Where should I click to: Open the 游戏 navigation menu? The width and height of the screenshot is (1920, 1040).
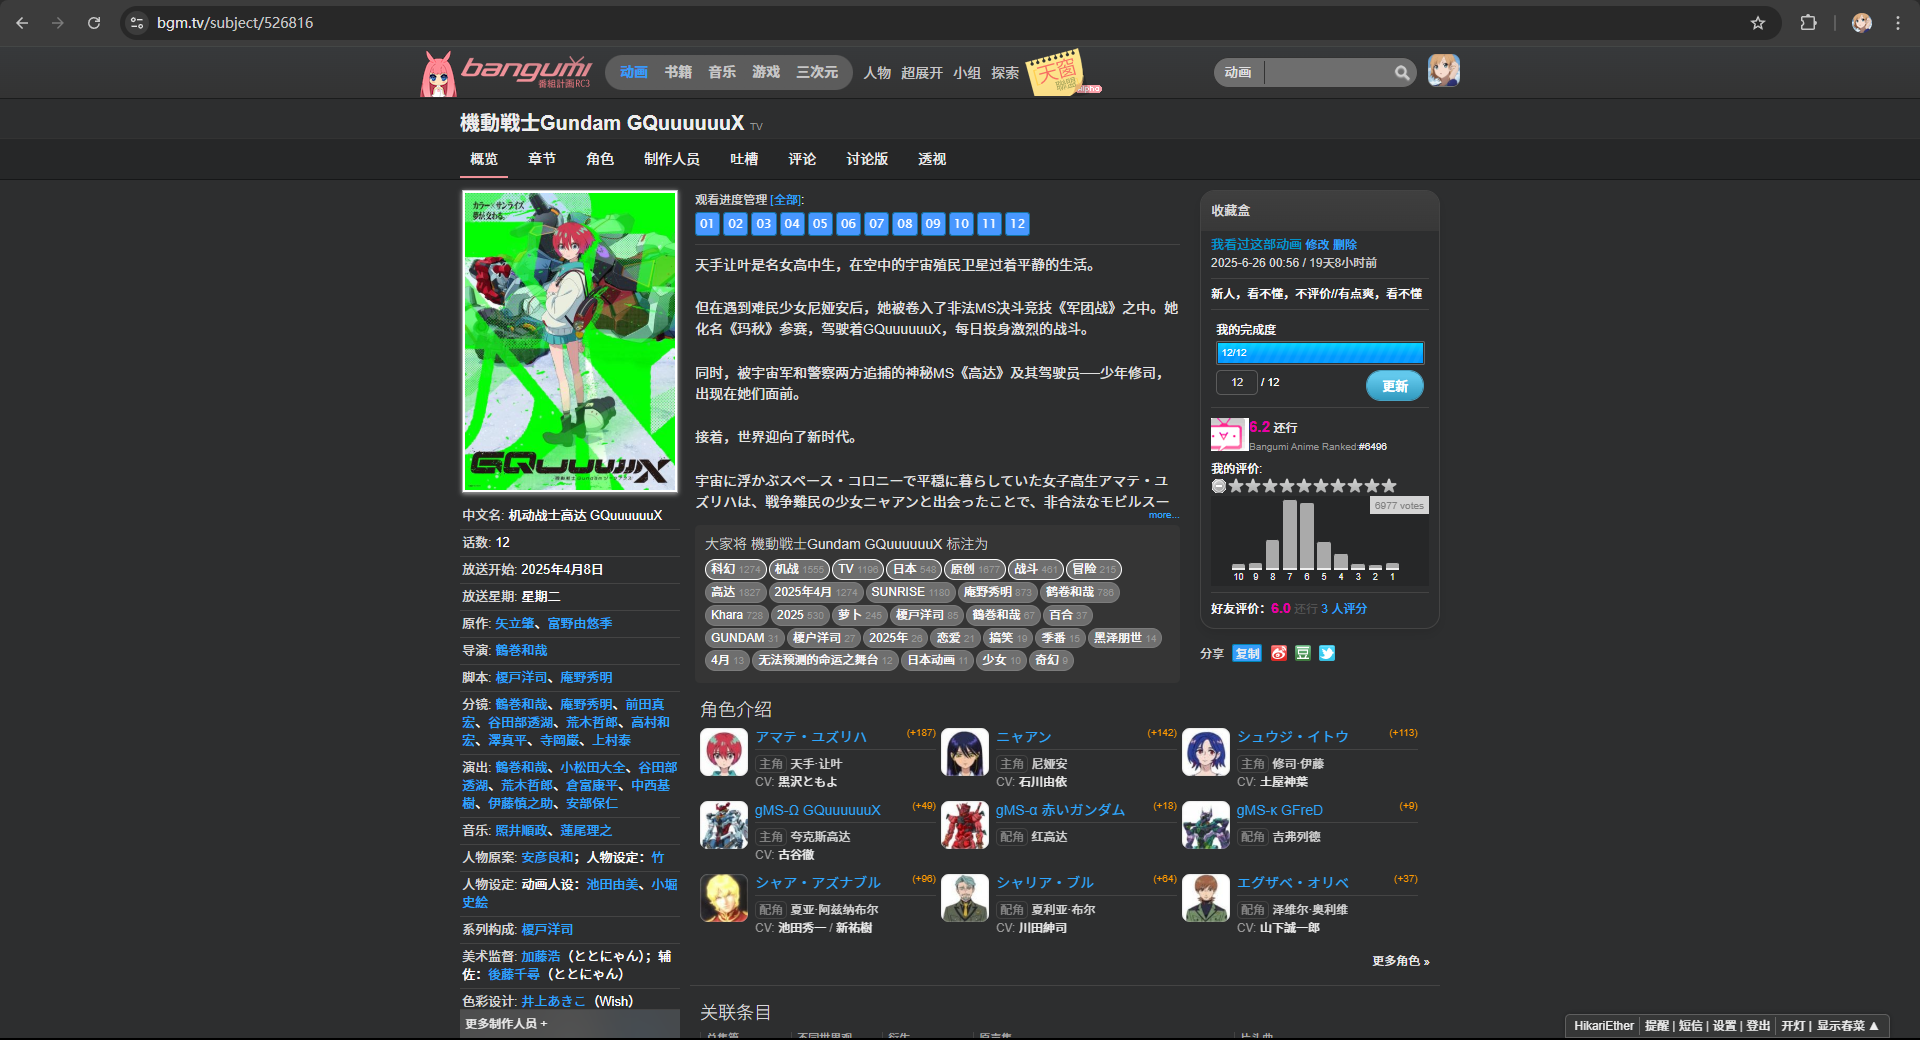[766, 72]
